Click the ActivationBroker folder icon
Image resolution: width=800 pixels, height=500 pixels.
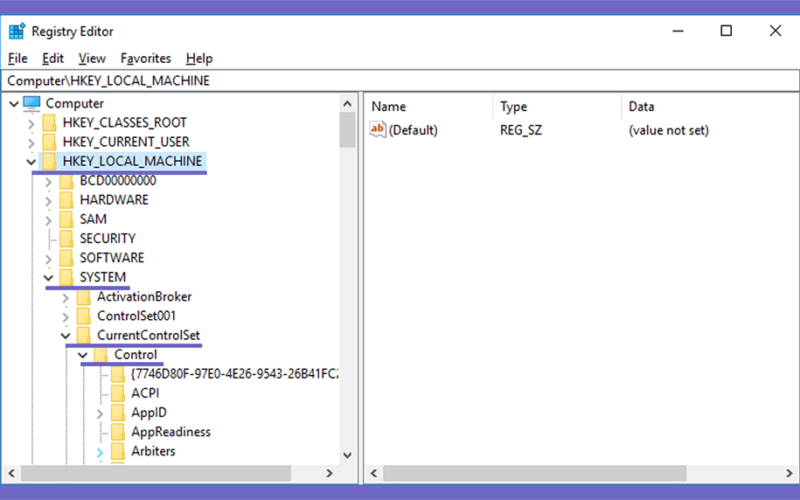pyautogui.click(x=84, y=297)
